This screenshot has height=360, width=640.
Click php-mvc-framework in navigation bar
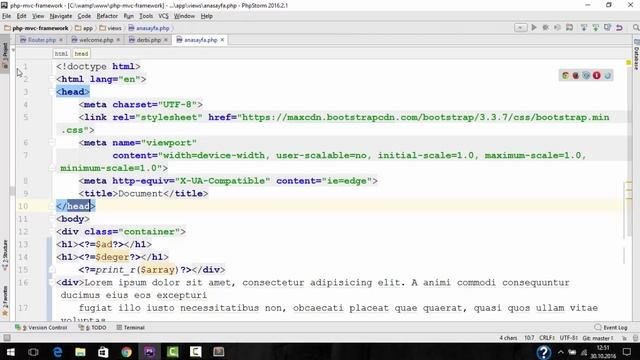pos(36,28)
